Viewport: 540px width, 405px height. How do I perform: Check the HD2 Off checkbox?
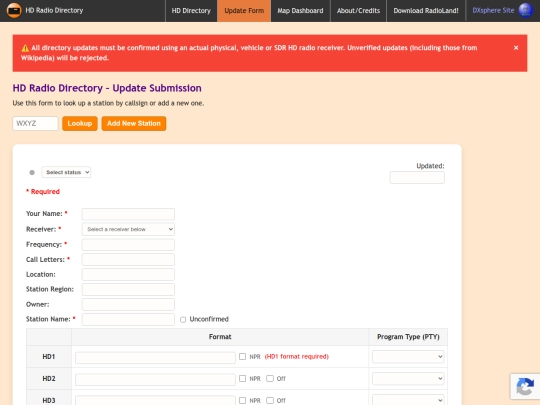[x=270, y=378]
